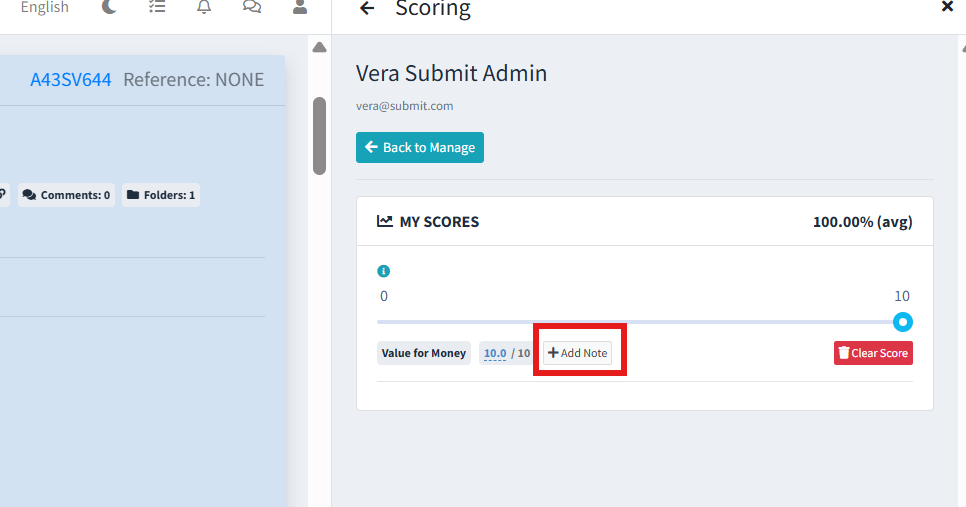The width and height of the screenshot is (966, 507).
Task: Click the scroll-up arrow of the scrollbar
Action: [x=319, y=47]
